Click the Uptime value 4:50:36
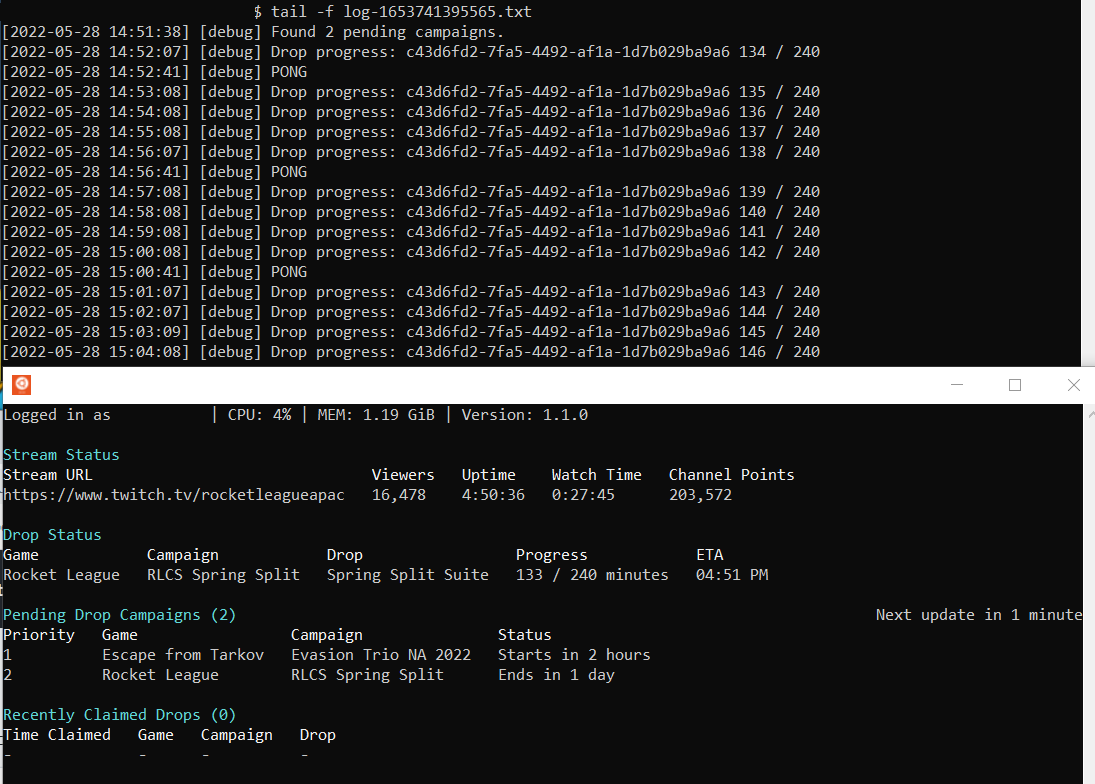 pos(493,494)
